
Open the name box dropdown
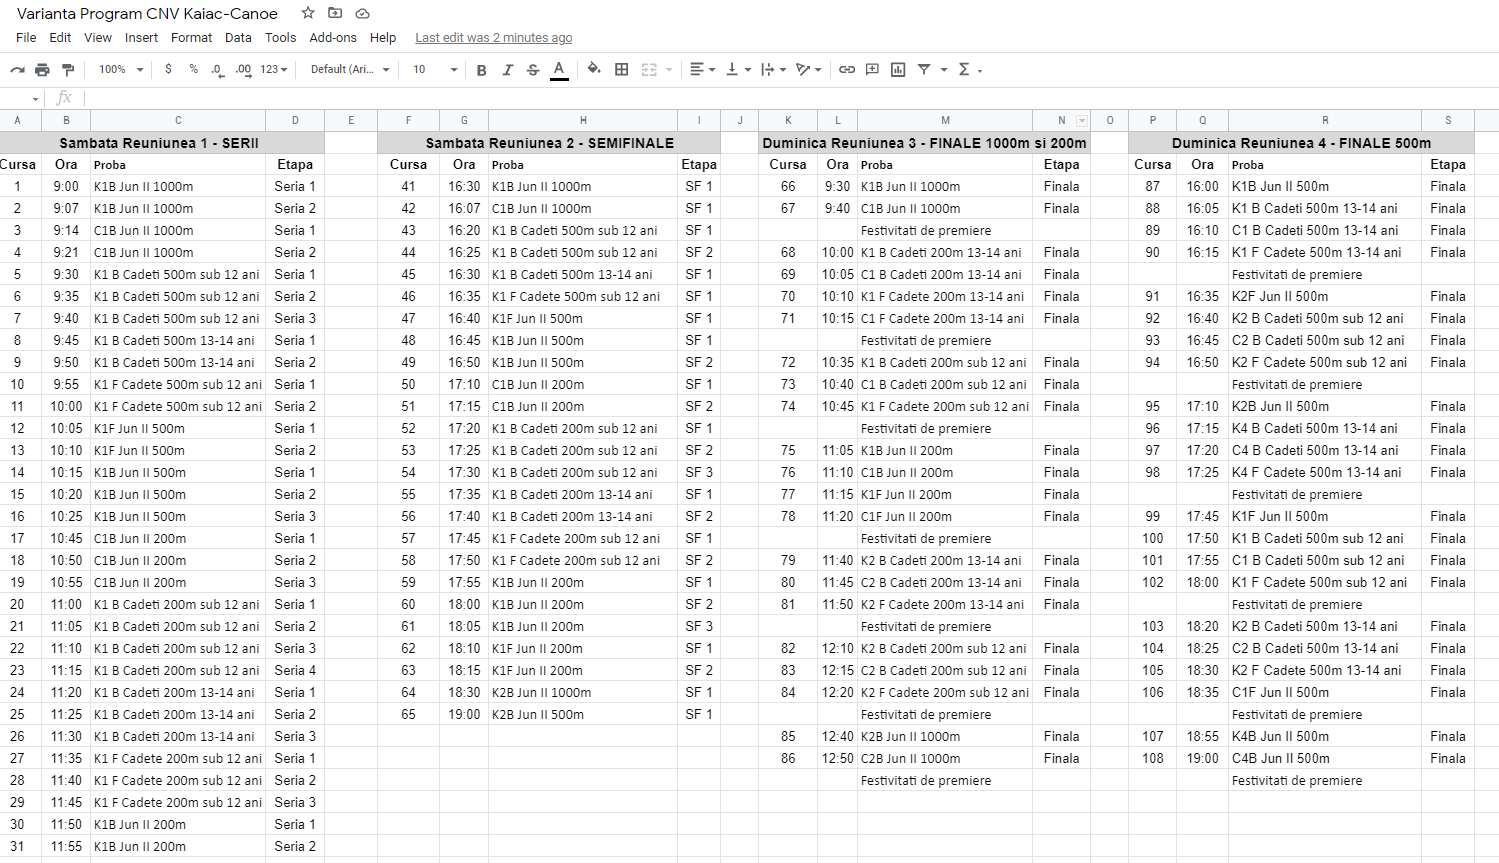click(x=35, y=99)
